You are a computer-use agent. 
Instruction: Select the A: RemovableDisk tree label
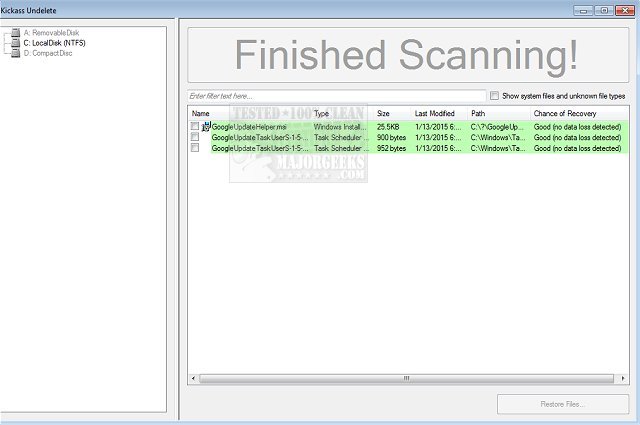click(x=51, y=33)
